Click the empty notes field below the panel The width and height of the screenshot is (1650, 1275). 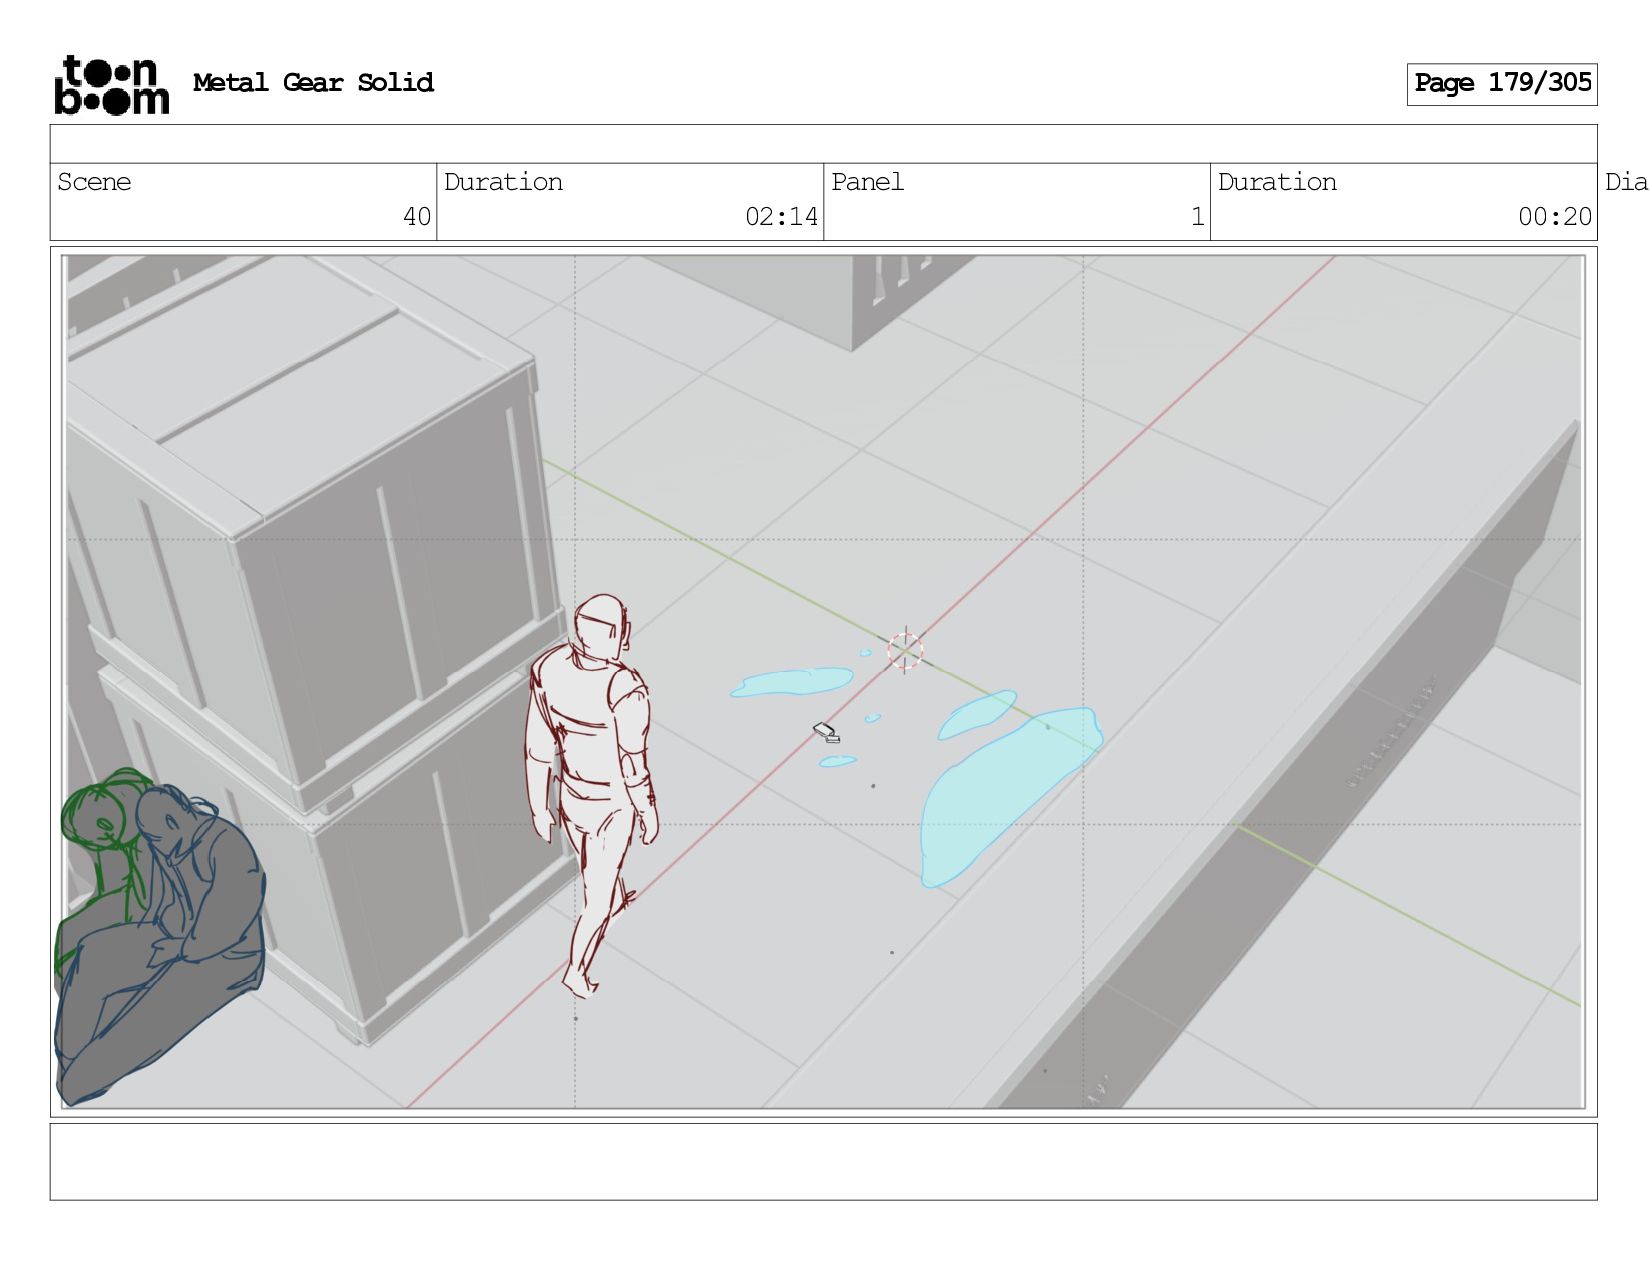pyautogui.click(x=823, y=1162)
